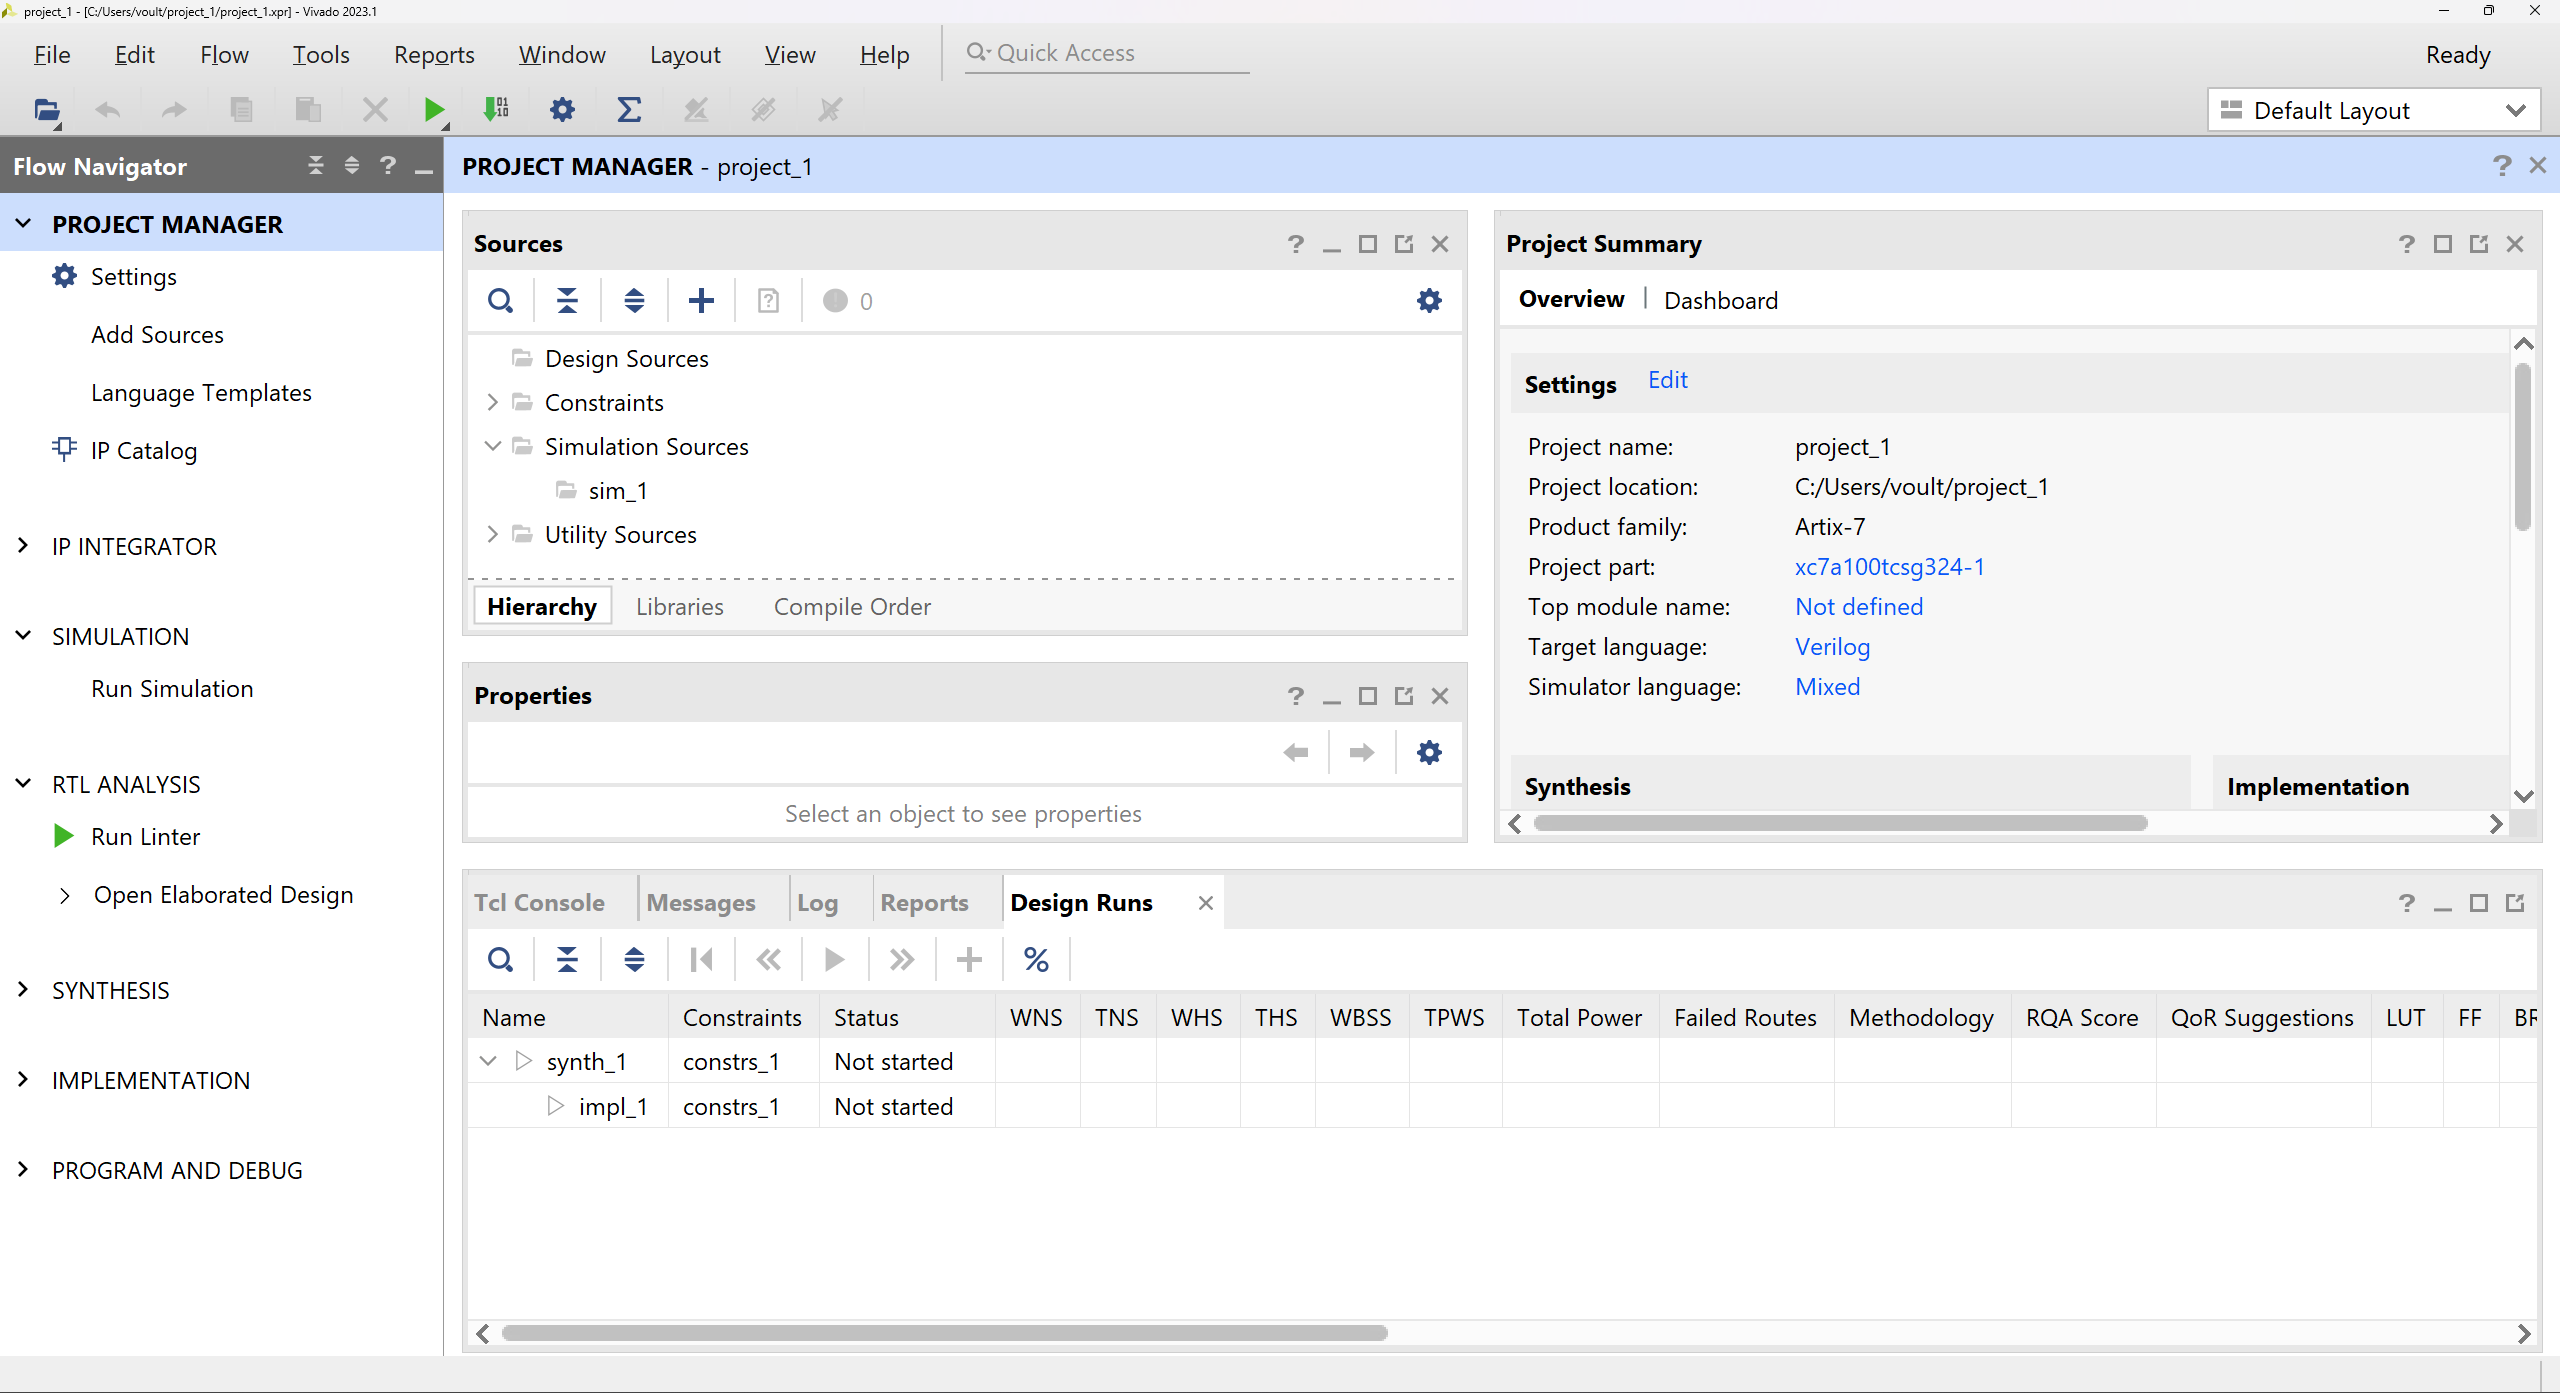Collapse the Simulation Sources tree node
This screenshot has width=2560, height=1393.
(x=492, y=446)
